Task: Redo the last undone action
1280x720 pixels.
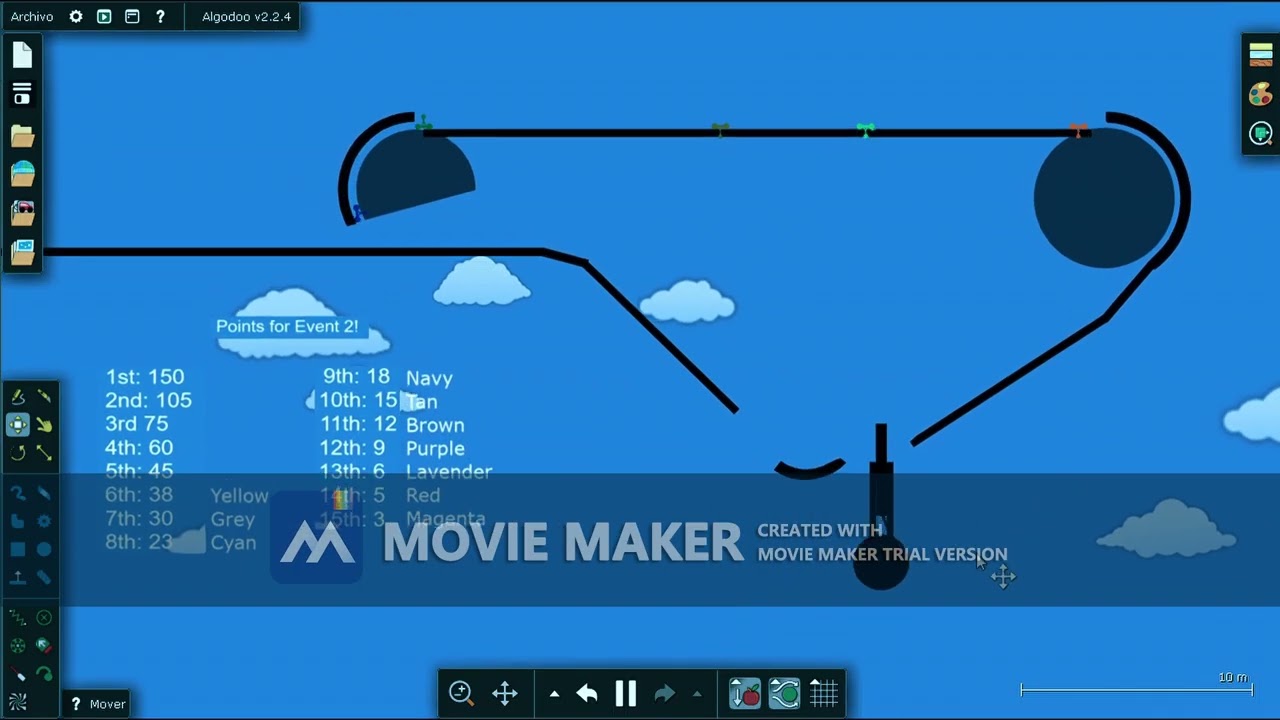Action: click(x=665, y=693)
